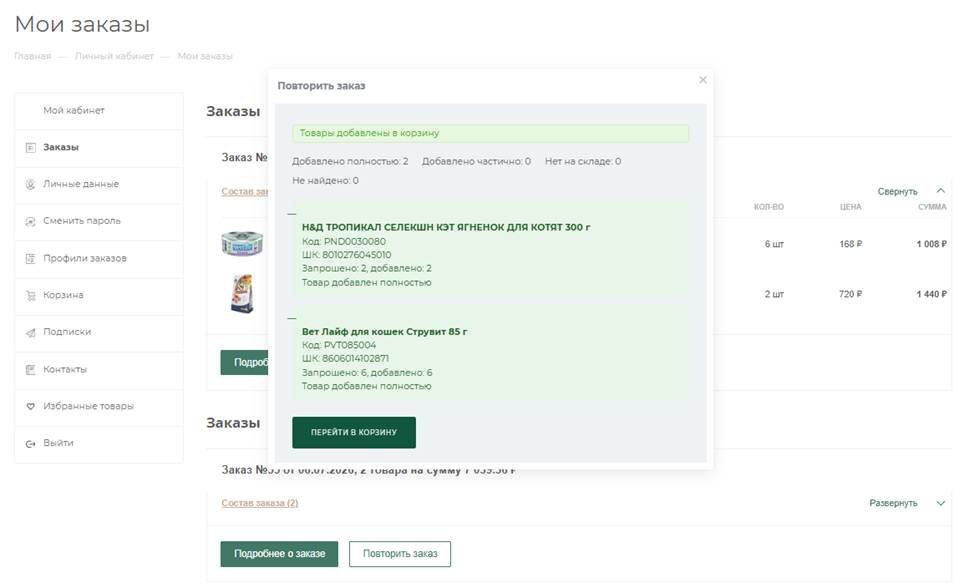Click the Профили заказов icon

click(x=30, y=258)
